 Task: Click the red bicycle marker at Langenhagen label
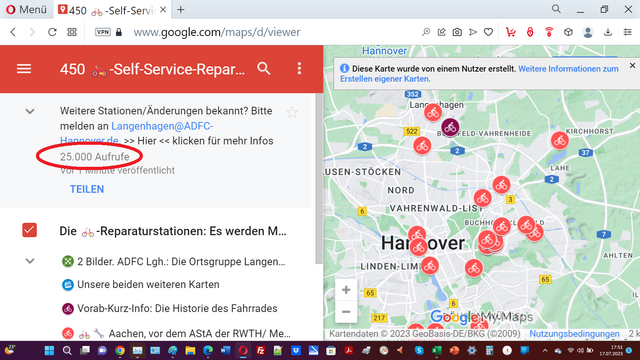(433, 112)
